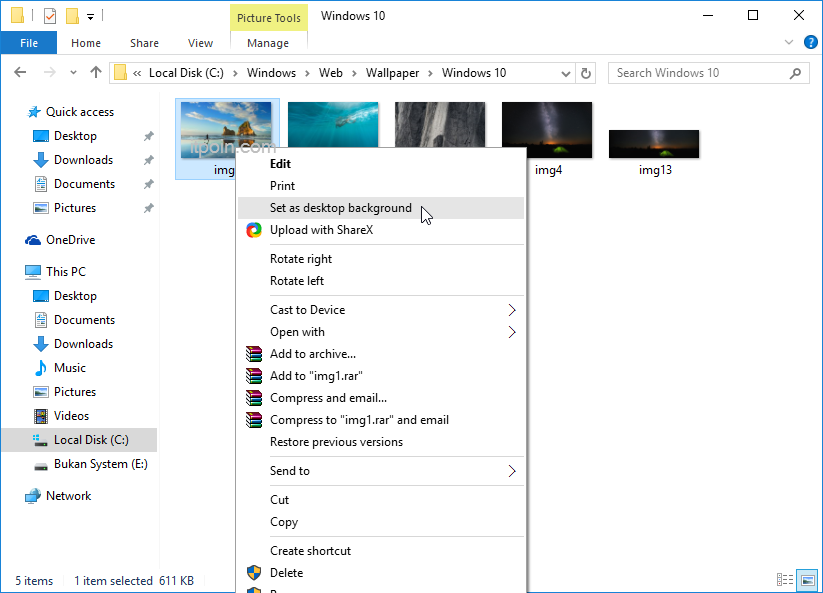Image resolution: width=823 pixels, height=593 pixels.
Task: Open the Help question mark icon
Action: click(810, 42)
